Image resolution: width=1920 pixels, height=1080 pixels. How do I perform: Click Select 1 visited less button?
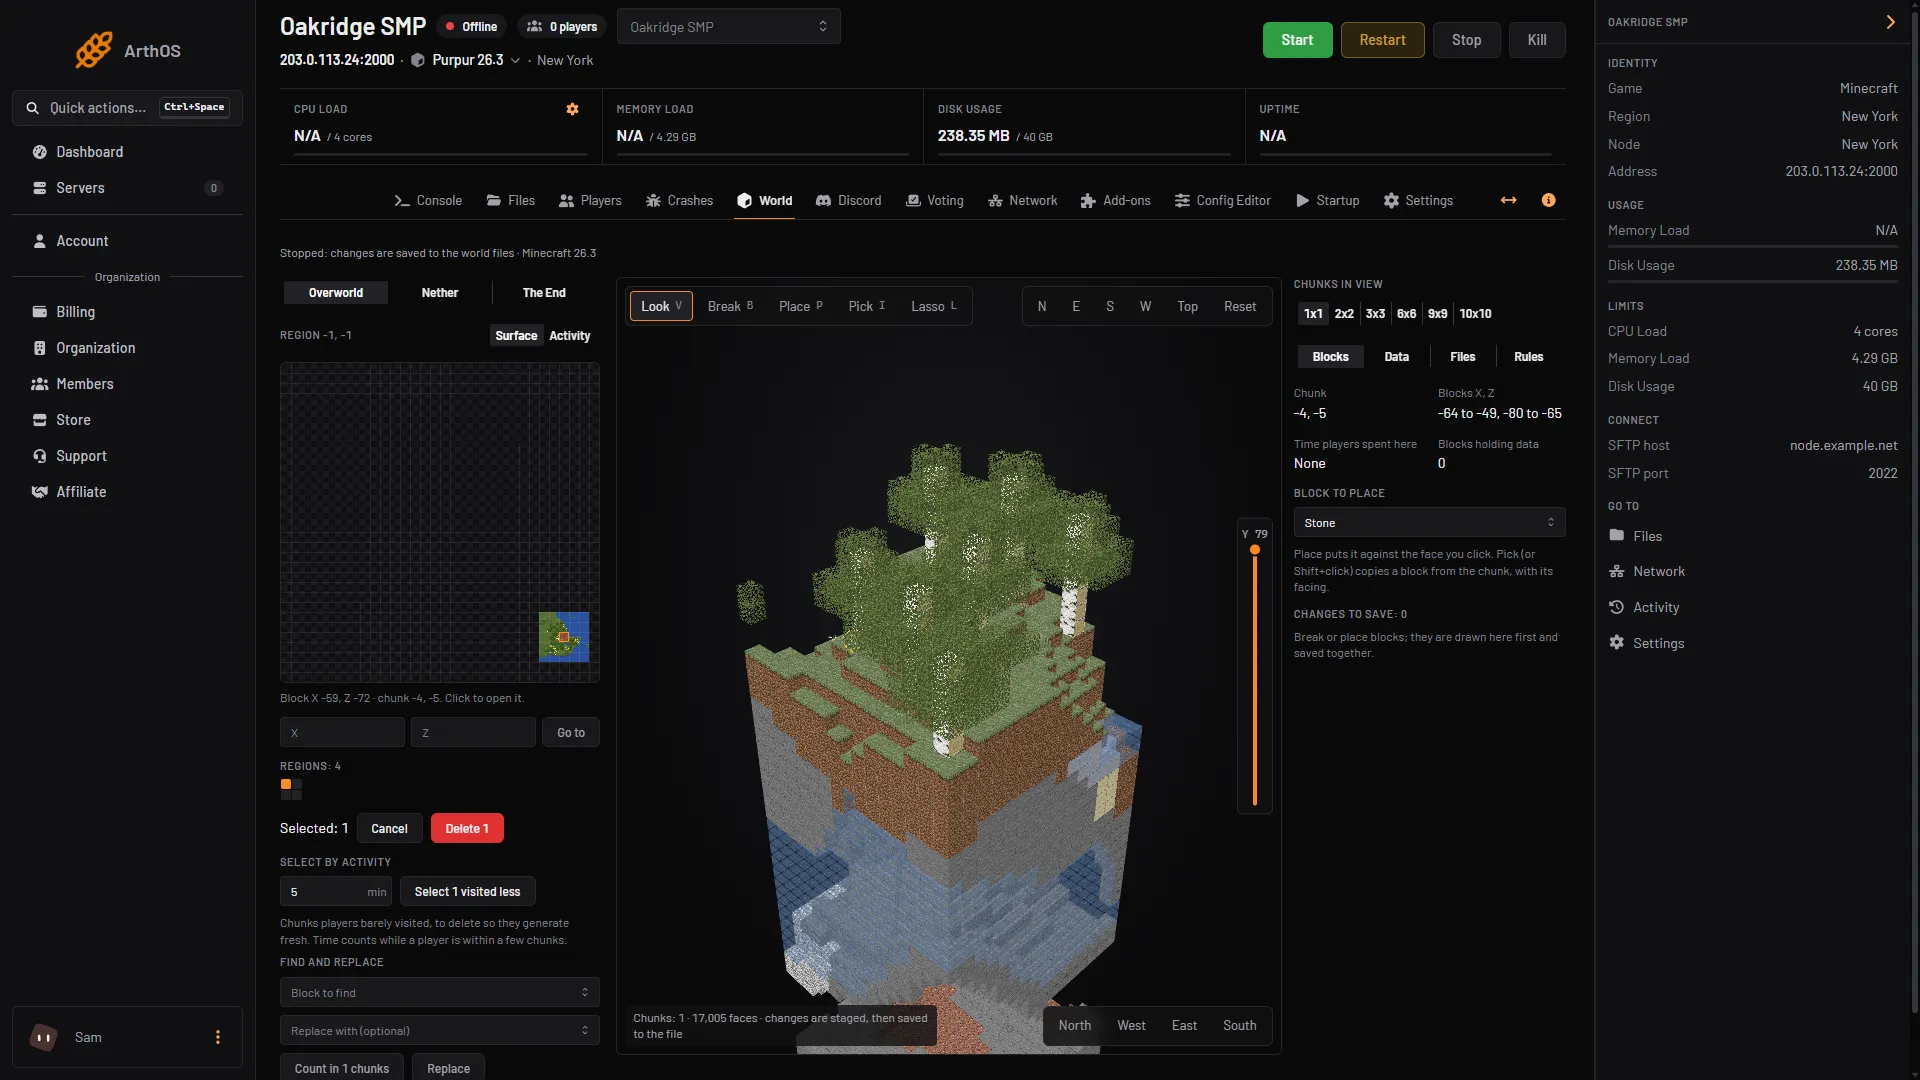coord(467,892)
